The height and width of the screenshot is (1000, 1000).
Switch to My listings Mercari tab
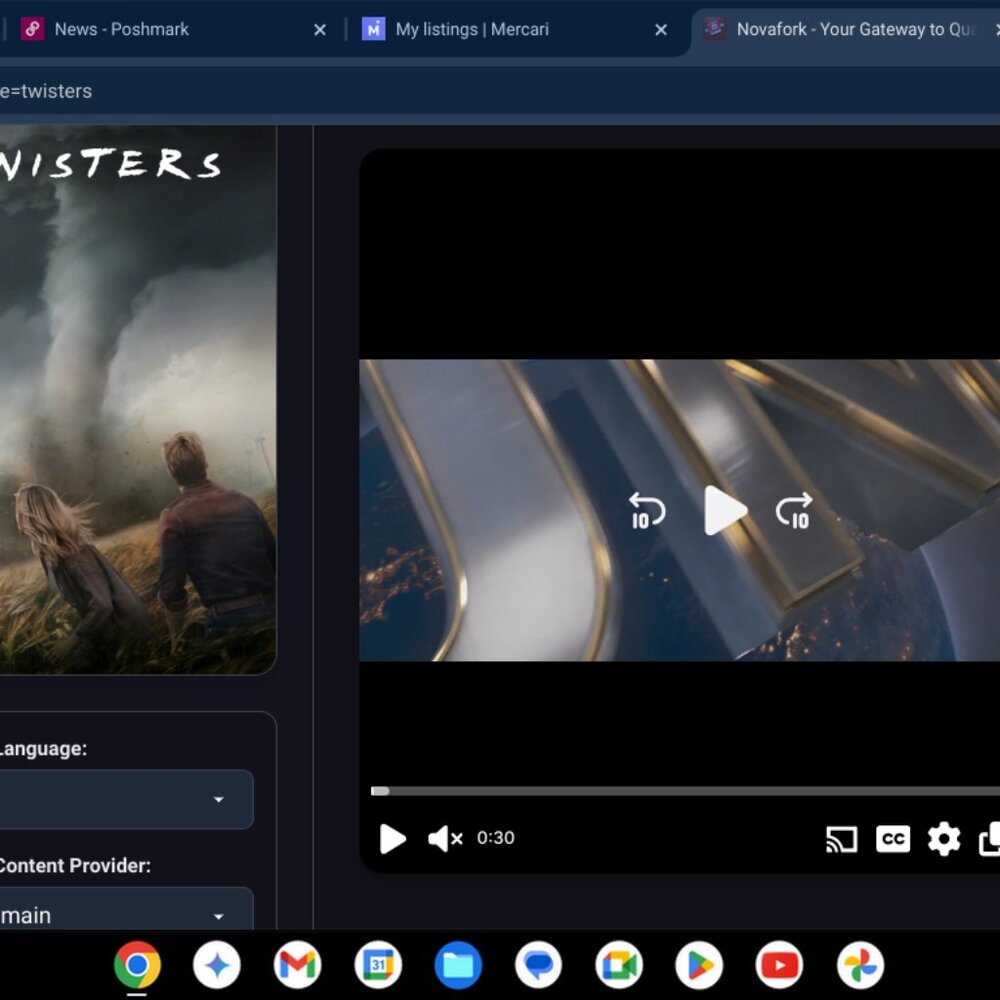500,30
